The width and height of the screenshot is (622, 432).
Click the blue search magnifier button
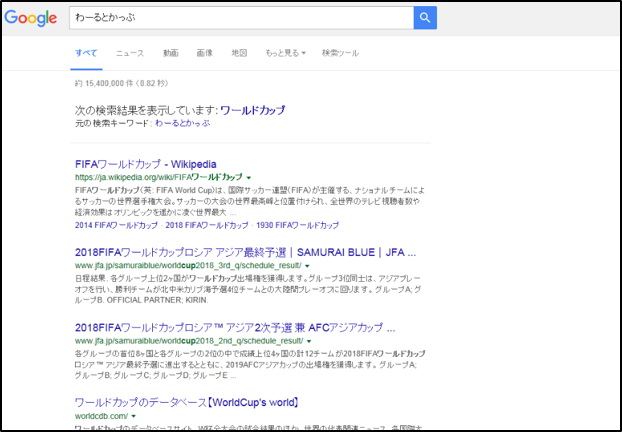pos(425,17)
